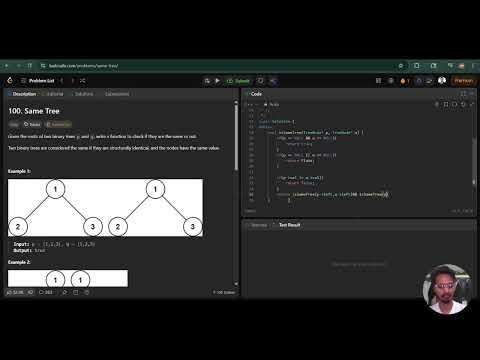
Task: Click the bookmark icon in editor toolbar
Action: pos(446,104)
